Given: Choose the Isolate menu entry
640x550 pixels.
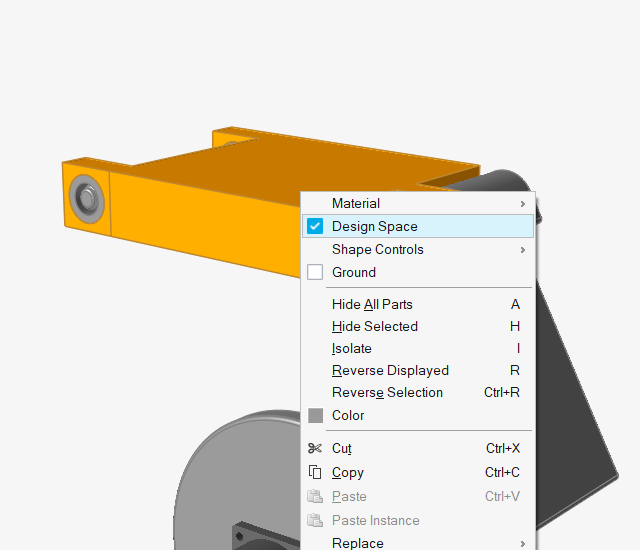Looking at the screenshot, I should coord(352,348).
